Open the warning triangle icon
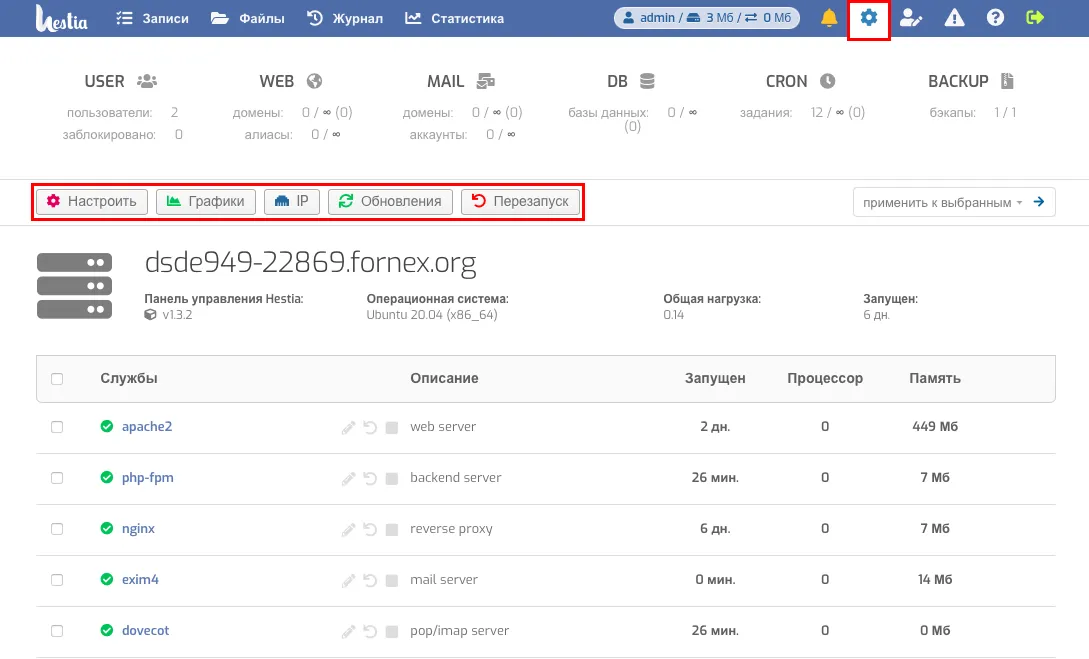Image resolution: width=1089 pixels, height=659 pixels. point(954,18)
